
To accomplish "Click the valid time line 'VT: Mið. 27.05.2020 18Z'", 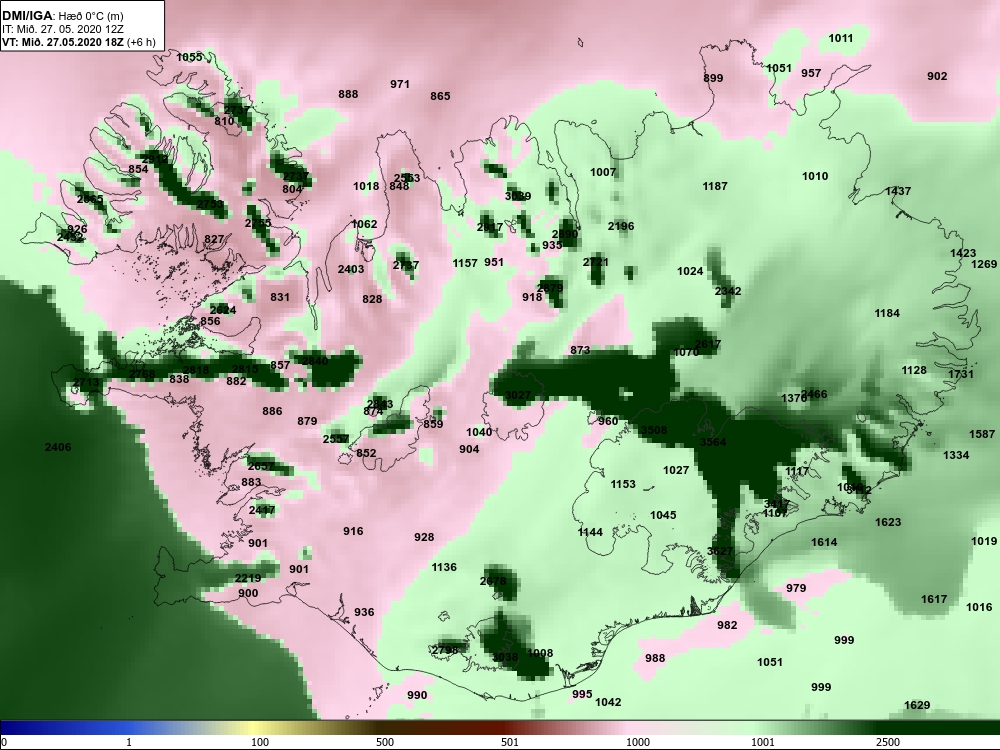I will 64,42.
